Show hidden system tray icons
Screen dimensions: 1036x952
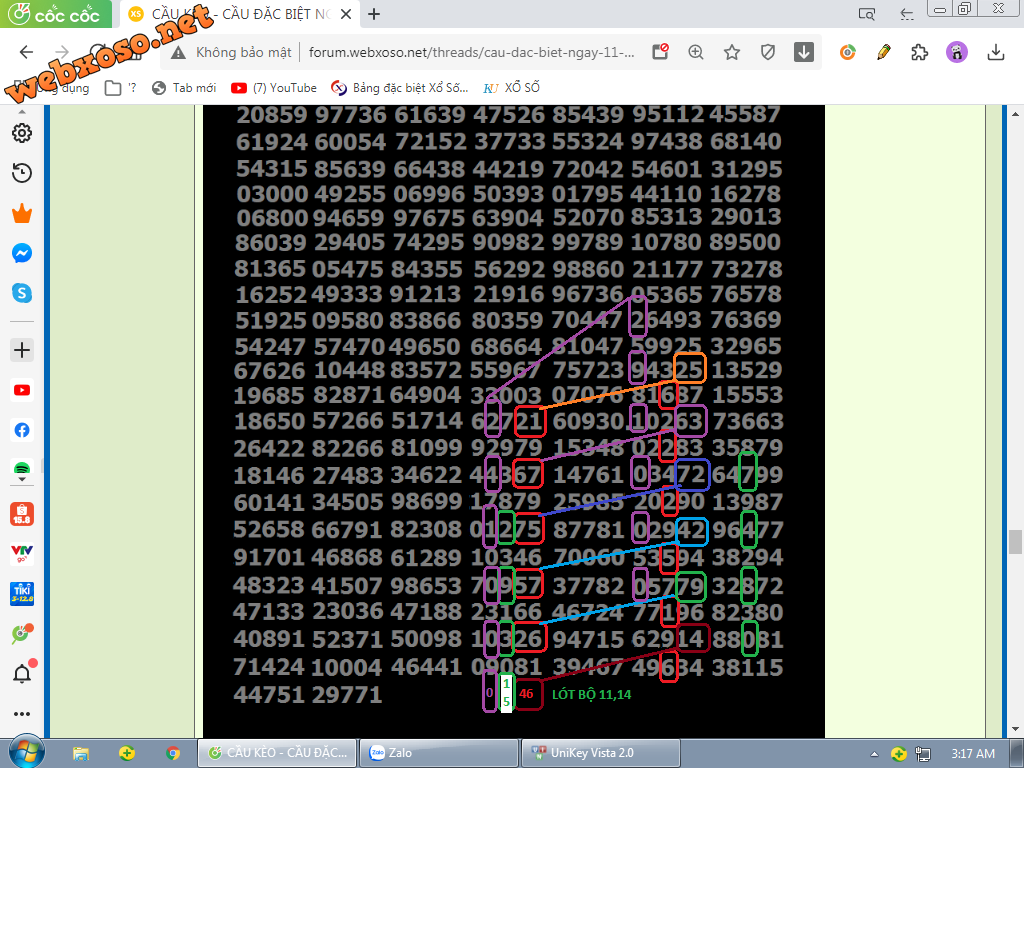click(x=874, y=754)
